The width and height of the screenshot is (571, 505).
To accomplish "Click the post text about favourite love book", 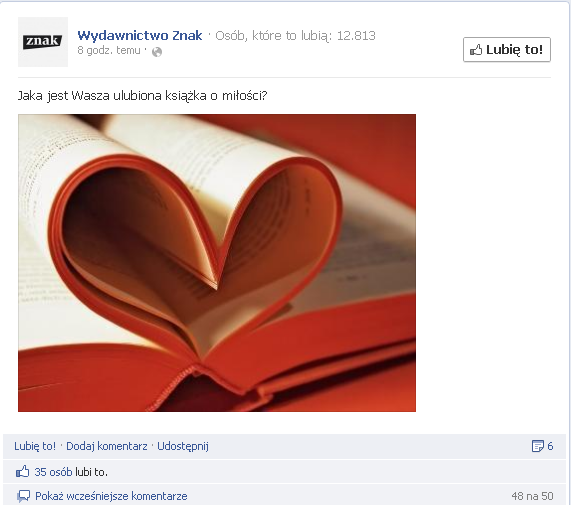I will 142,96.
